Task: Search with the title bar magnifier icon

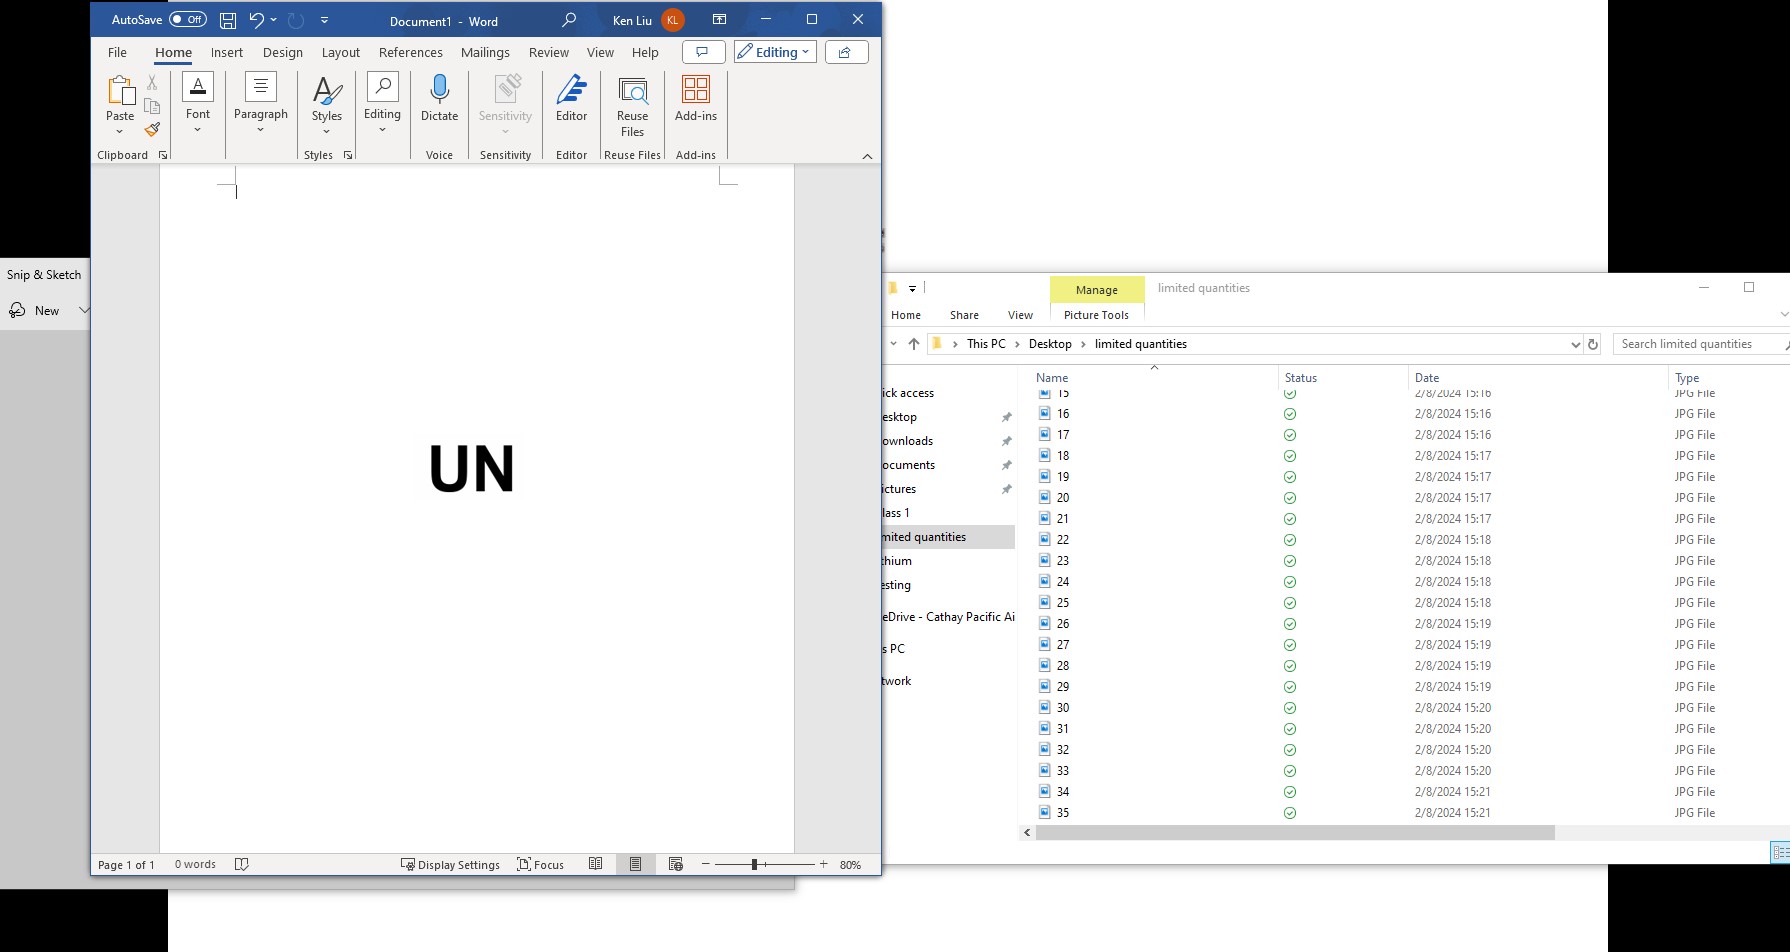Action: (569, 20)
